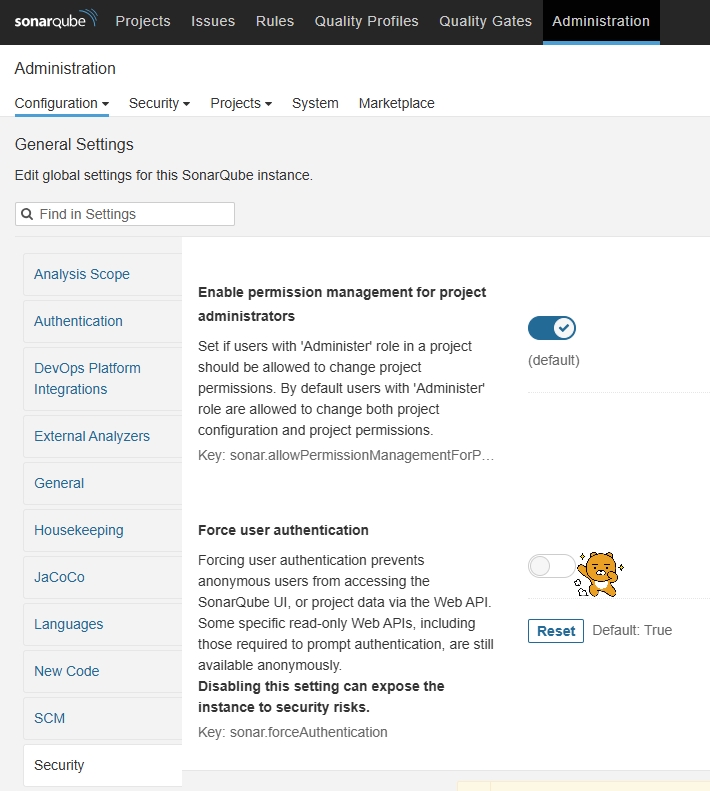
Task: Go to Issues in the top navigation
Action: (213, 21)
